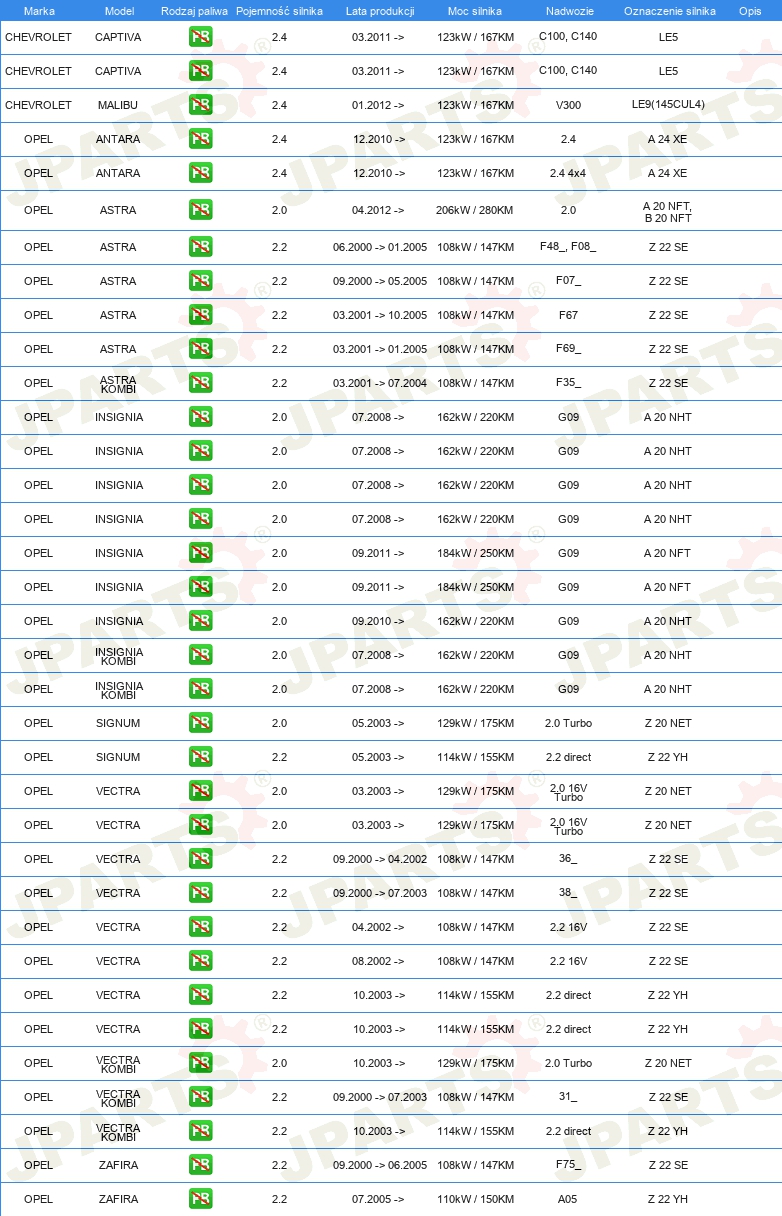Screen dimensions: 782x1216
Task: Click the Marka column header
Action: click(39, 11)
